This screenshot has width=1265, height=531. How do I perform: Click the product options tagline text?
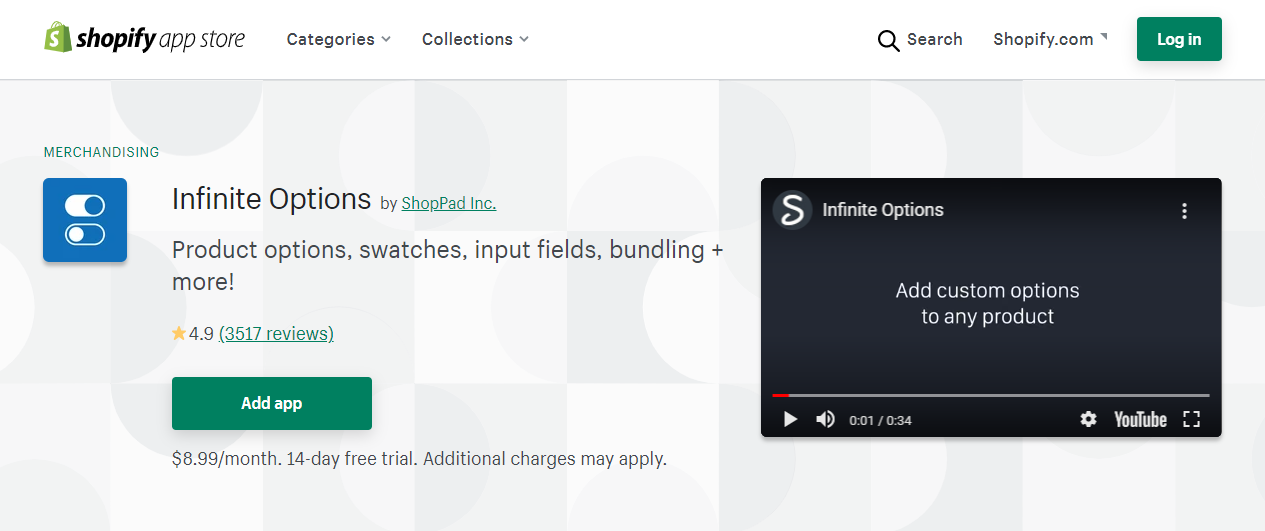pos(448,265)
